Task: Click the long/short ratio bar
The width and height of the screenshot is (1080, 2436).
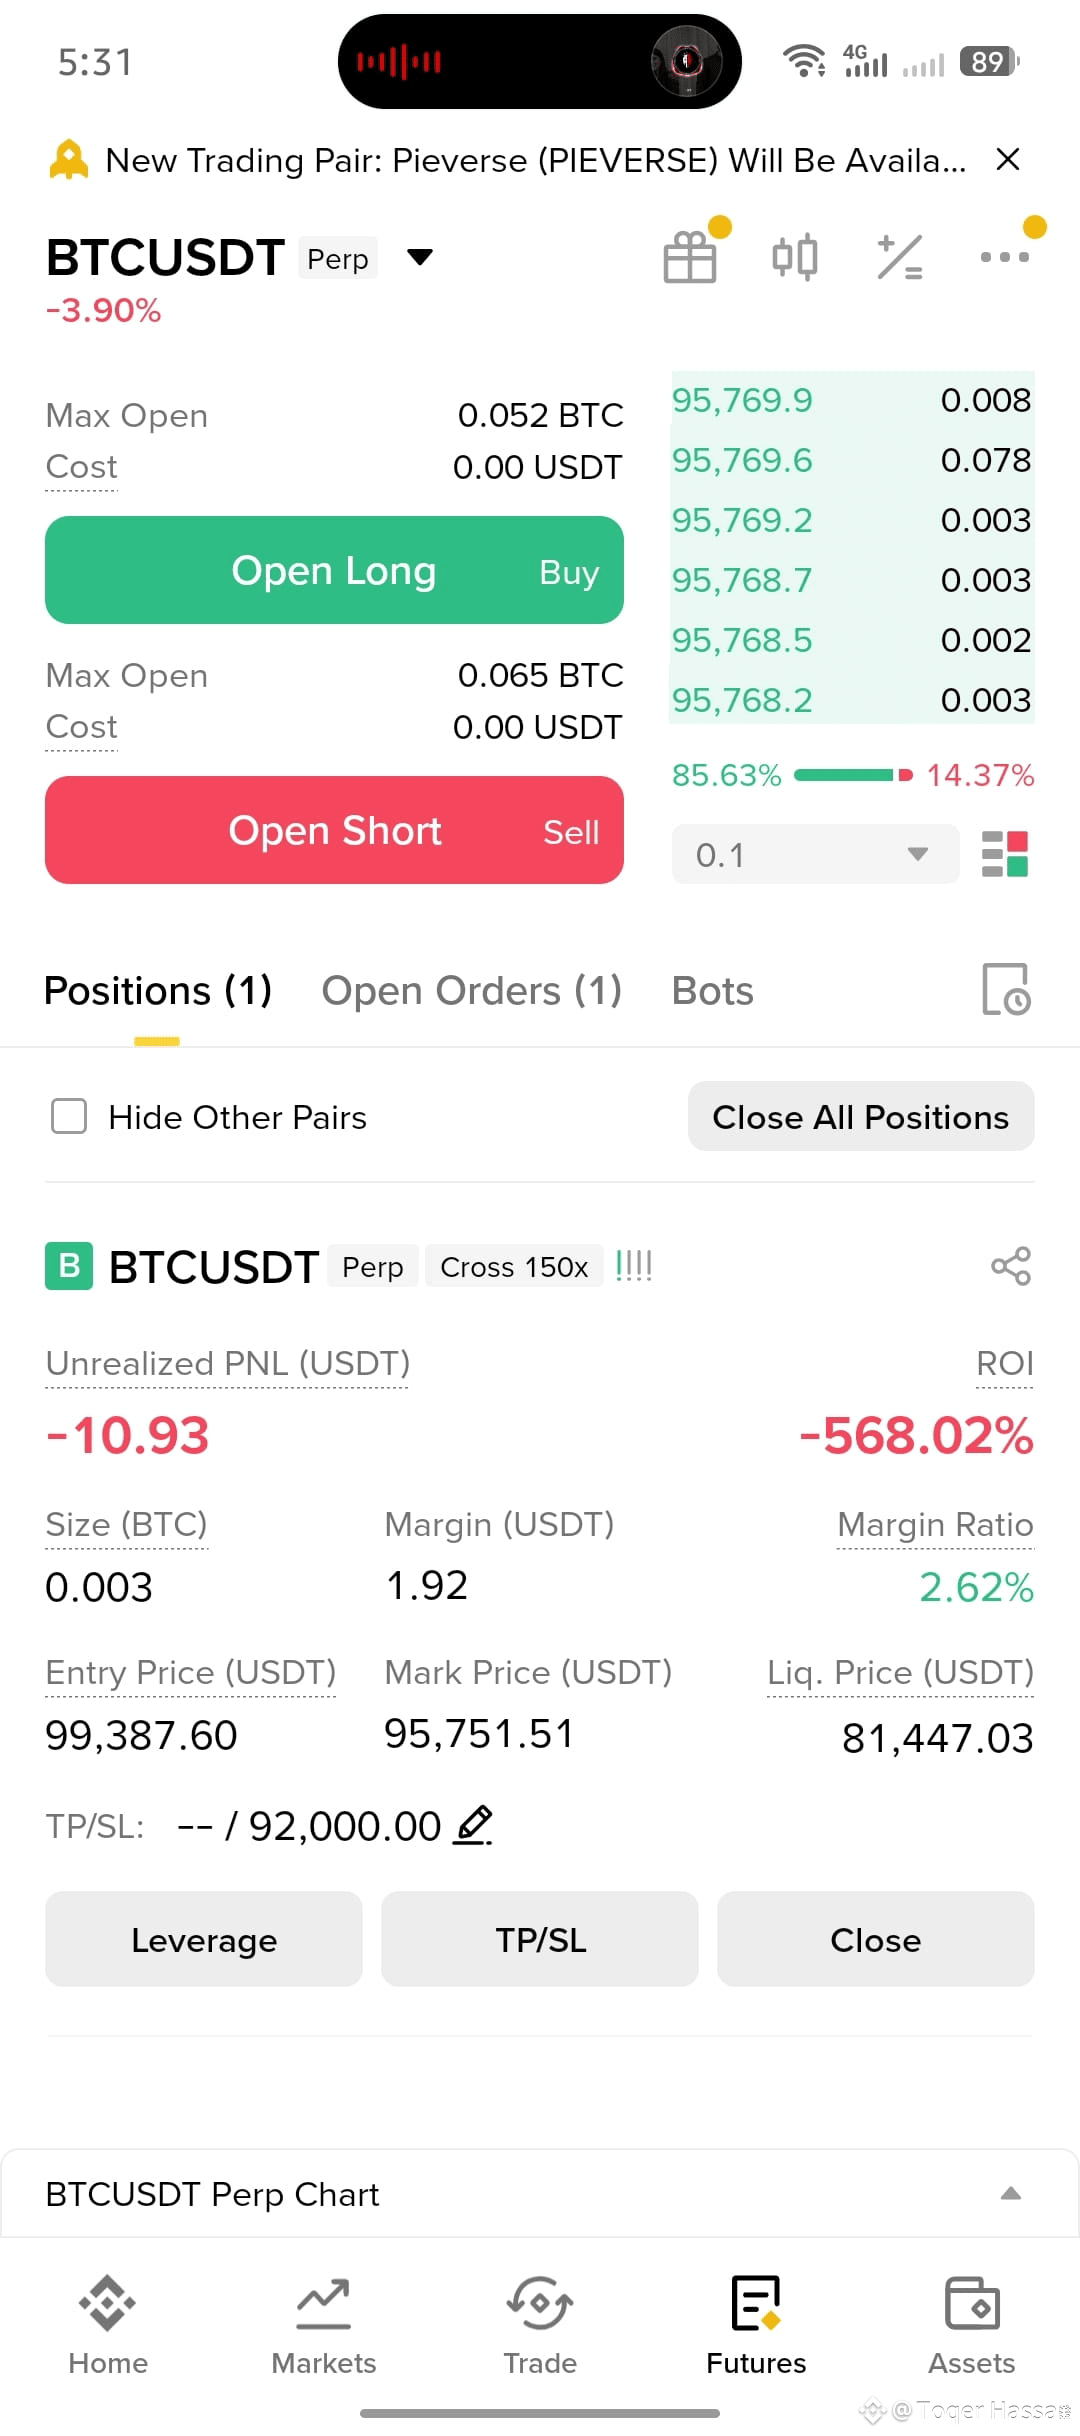Action: click(853, 775)
